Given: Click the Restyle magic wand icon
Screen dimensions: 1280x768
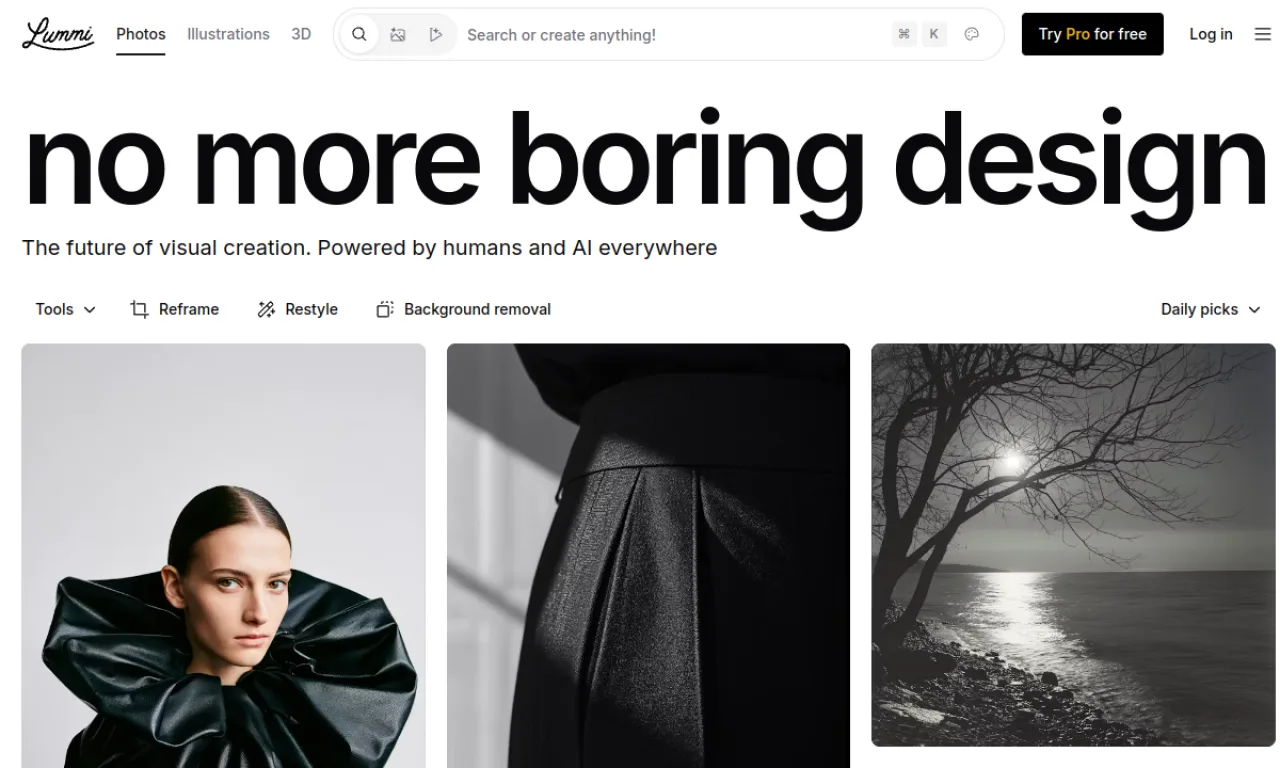Looking at the screenshot, I should pos(266,309).
